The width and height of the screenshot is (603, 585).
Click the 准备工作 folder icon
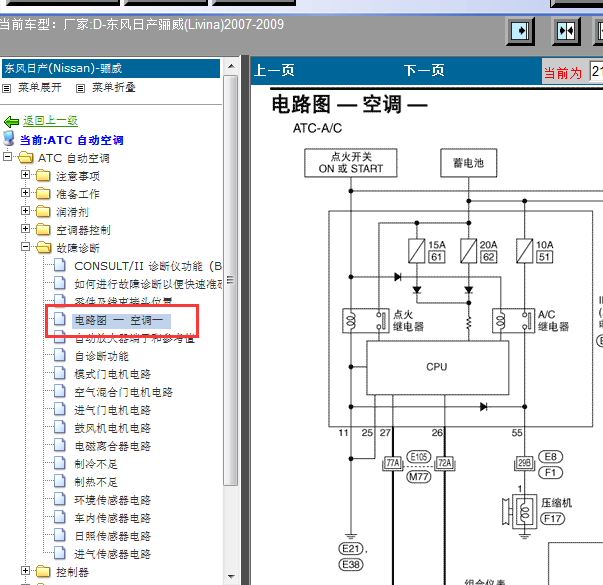coord(43,193)
